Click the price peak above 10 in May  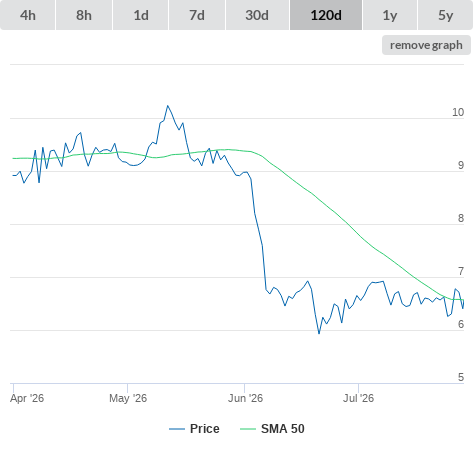tap(168, 106)
